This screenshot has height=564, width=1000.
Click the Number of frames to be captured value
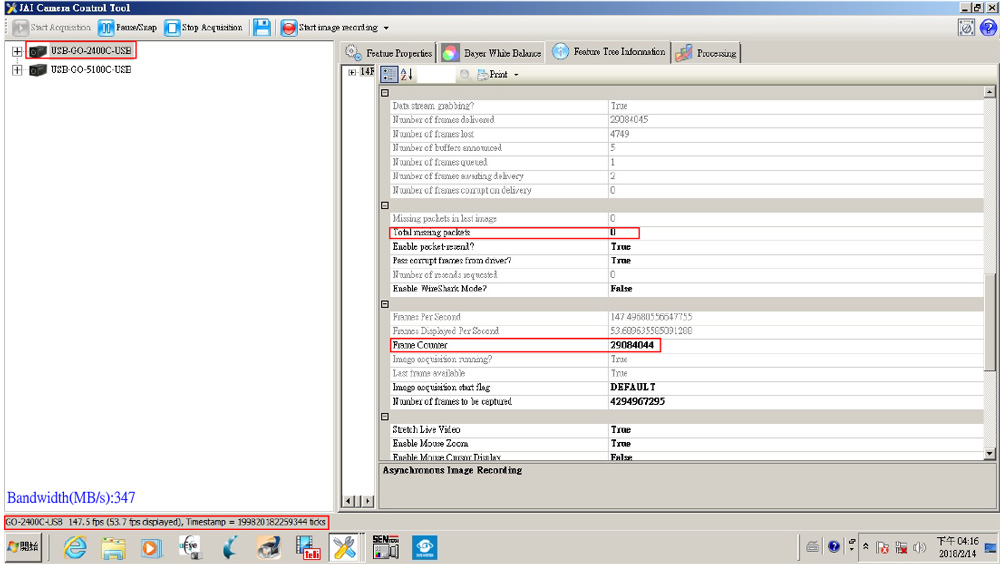point(637,401)
